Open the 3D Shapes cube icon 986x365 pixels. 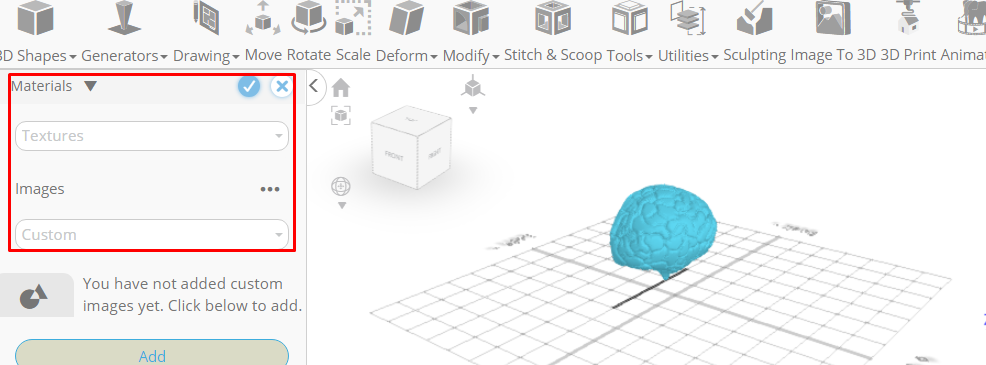click(36, 18)
